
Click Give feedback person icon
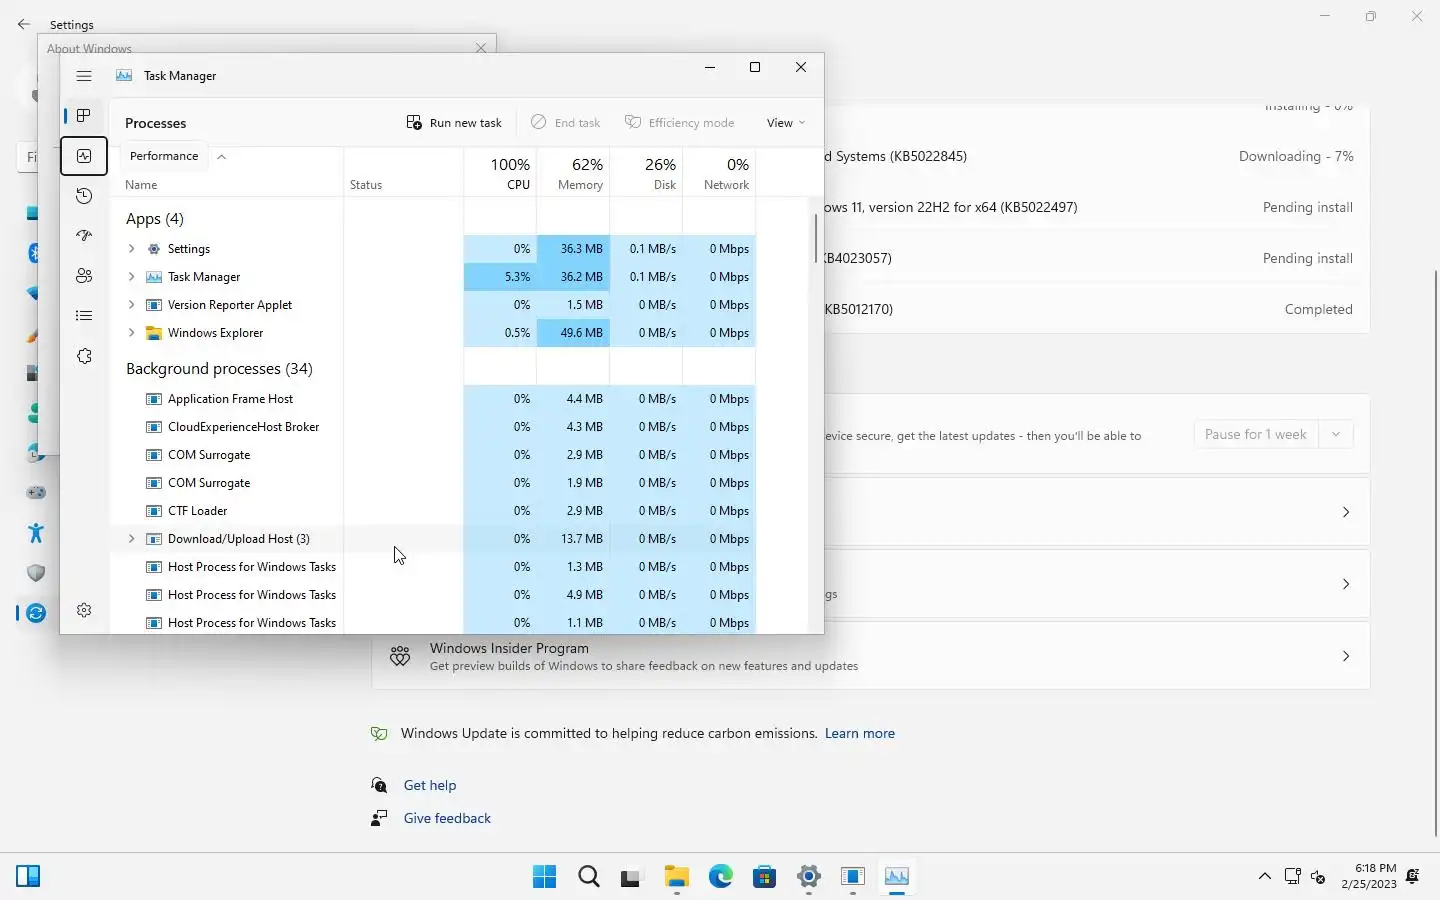[x=379, y=818]
